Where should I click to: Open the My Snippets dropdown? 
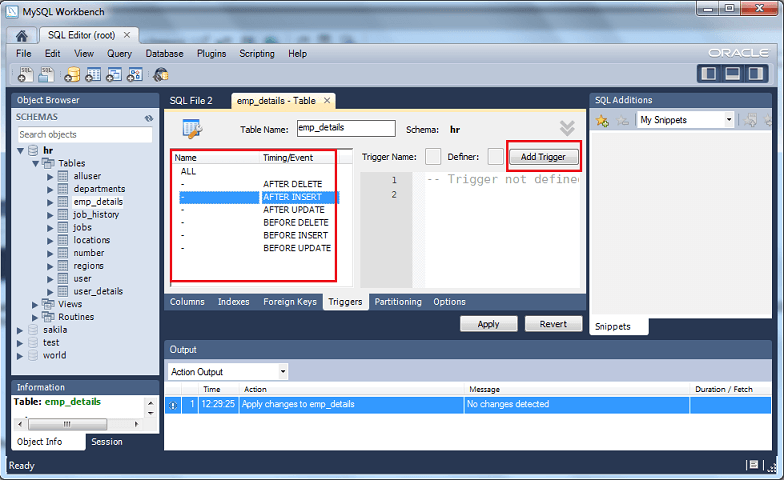coord(728,120)
